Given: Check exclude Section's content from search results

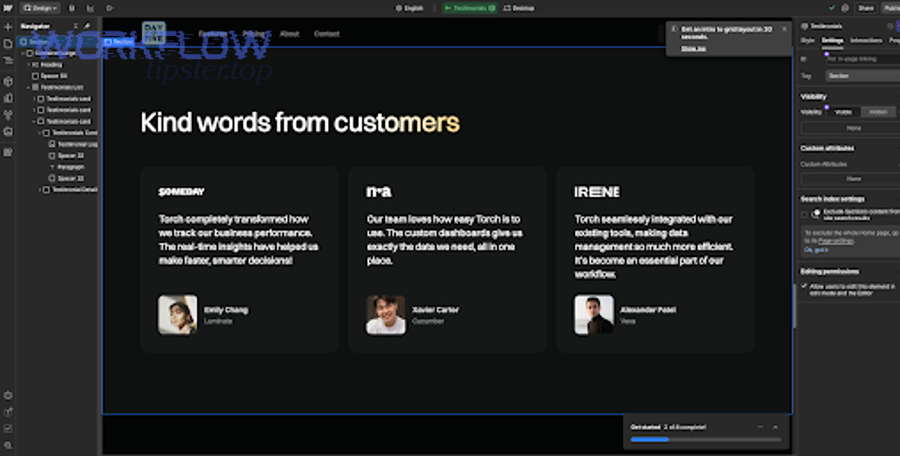Looking at the screenshot, I should [805, 214].
